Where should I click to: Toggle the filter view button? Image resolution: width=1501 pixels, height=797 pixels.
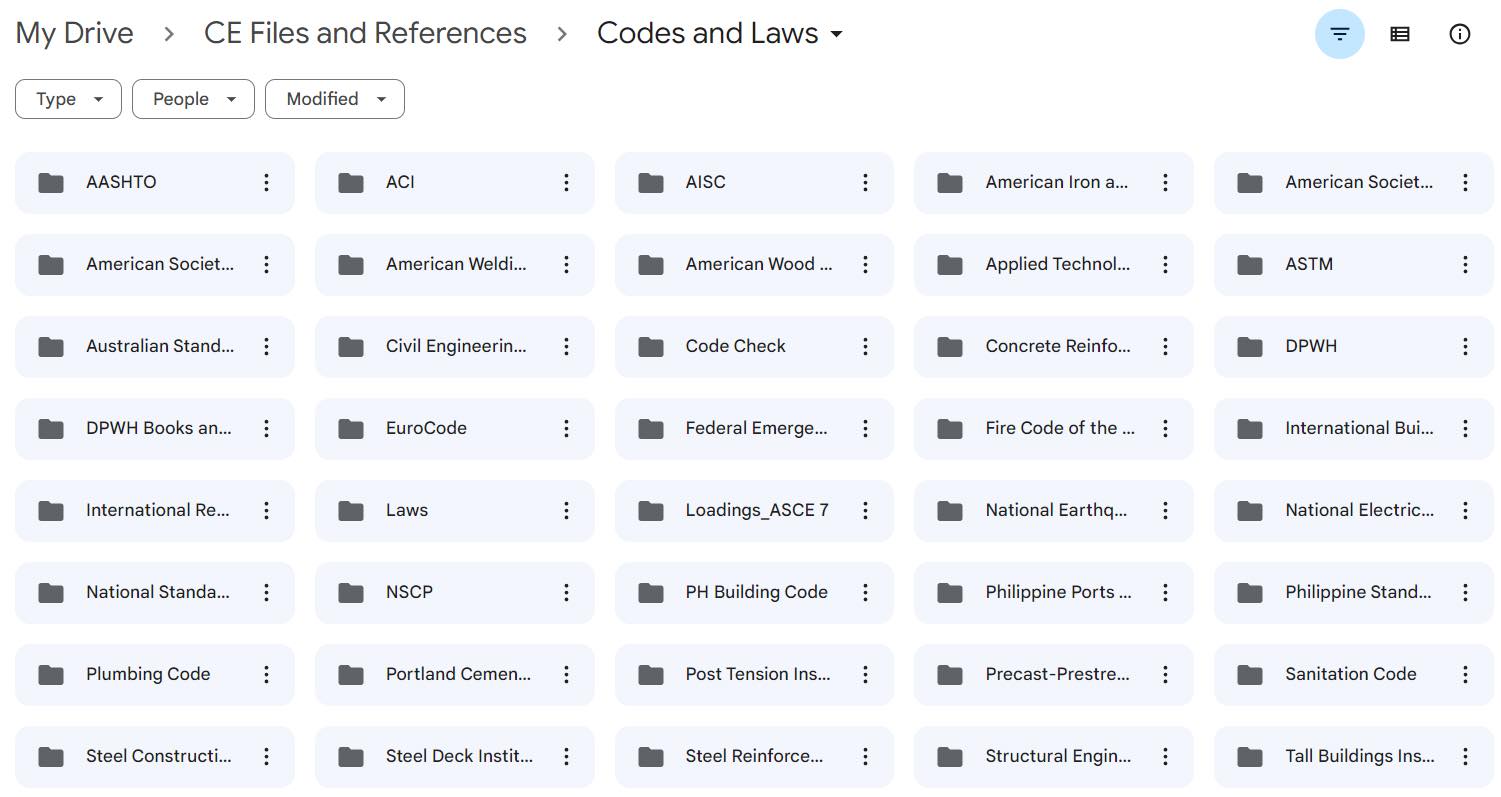[1339, 34]
